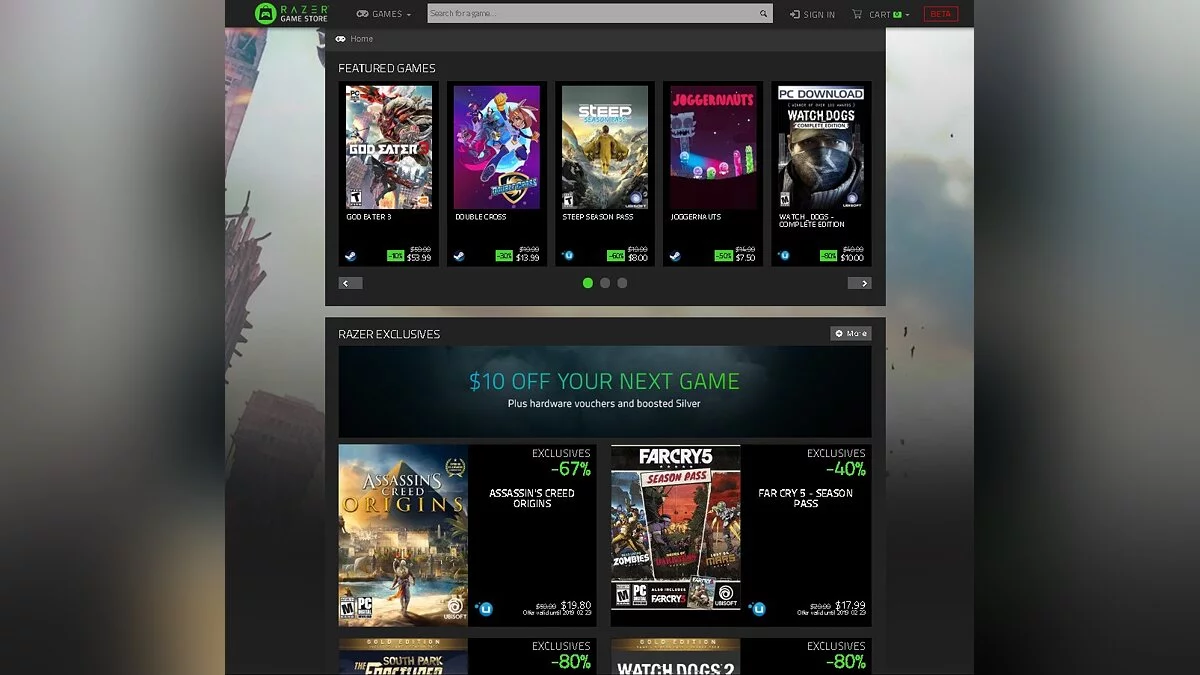Viewport: 1200px width, 675px height.
Task: Click the STEEP SEASON PASS title text
Action: coord(597,217)
